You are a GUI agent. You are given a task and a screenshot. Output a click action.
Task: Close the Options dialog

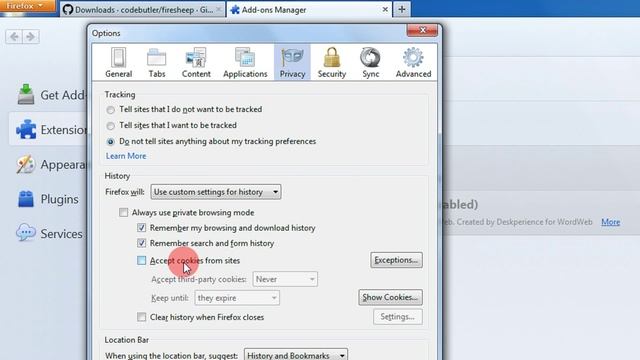422,30
